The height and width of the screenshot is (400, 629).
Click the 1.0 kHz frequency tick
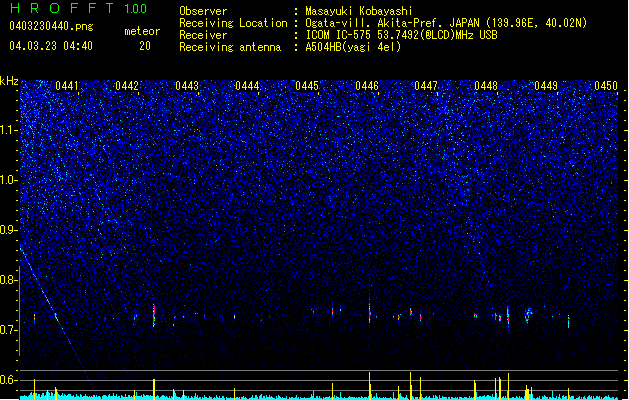coord(9,180)
